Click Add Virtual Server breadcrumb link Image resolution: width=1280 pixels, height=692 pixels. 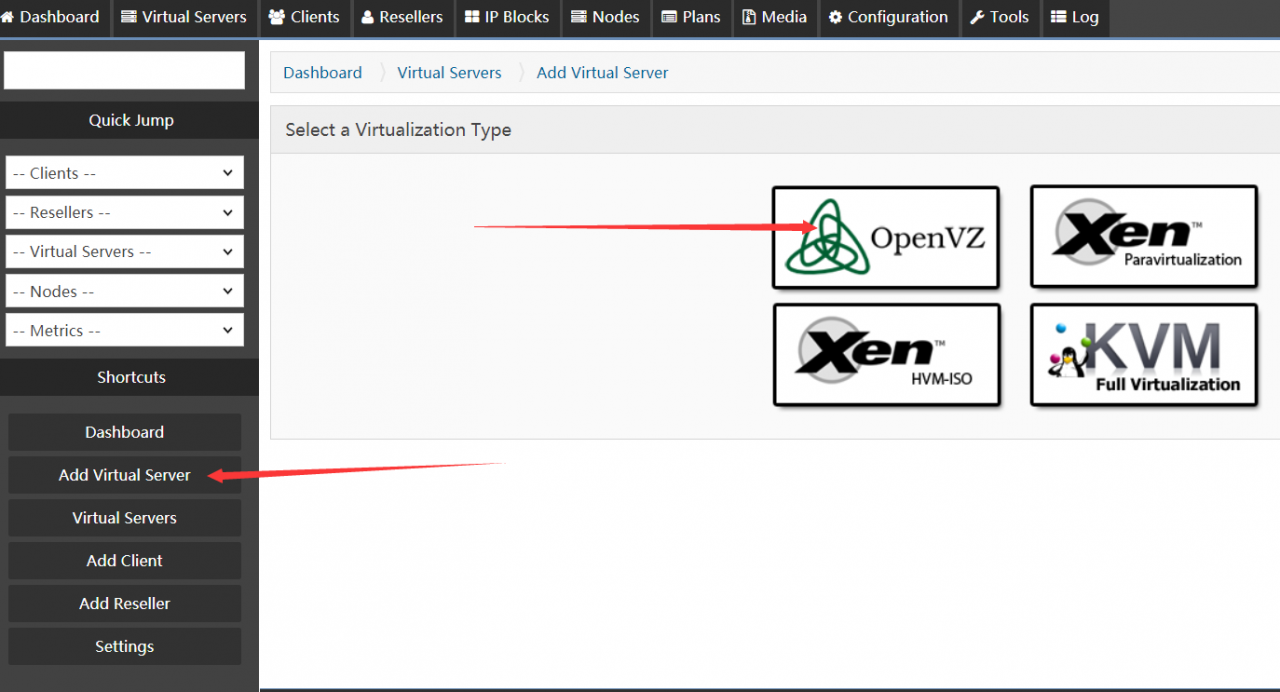coord(602,73)
